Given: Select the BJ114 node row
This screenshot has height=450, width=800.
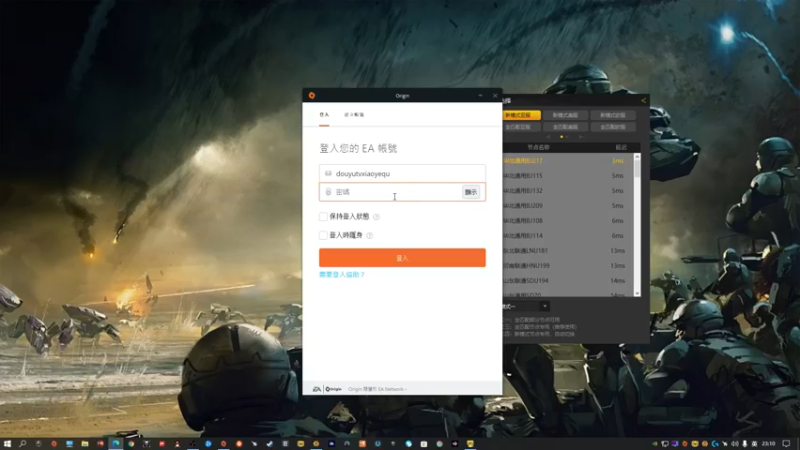Looking at the screenshot, I should (x=568, y=236).
